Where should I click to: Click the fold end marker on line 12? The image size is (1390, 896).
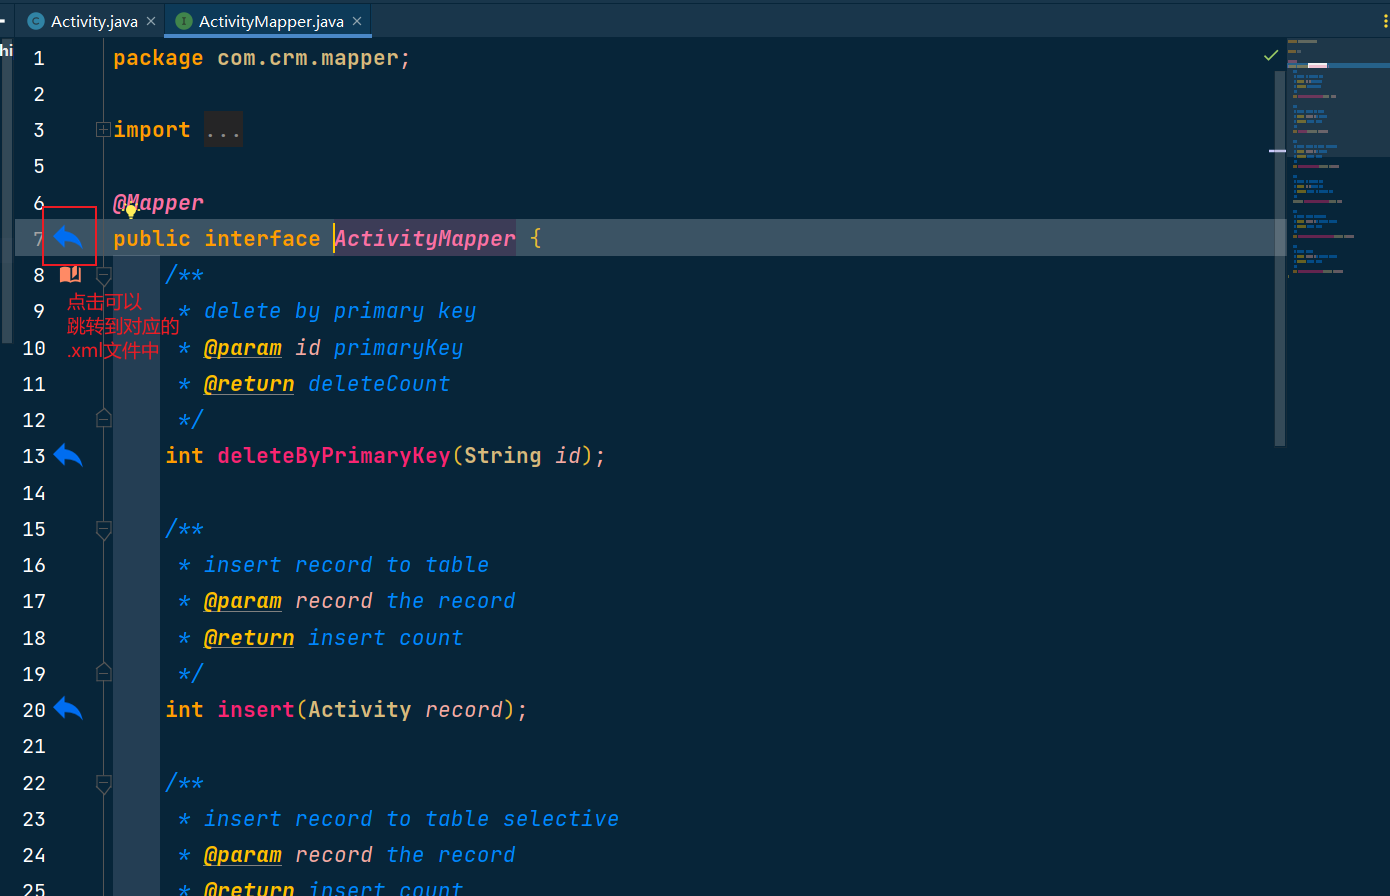(x=103, y=417)
